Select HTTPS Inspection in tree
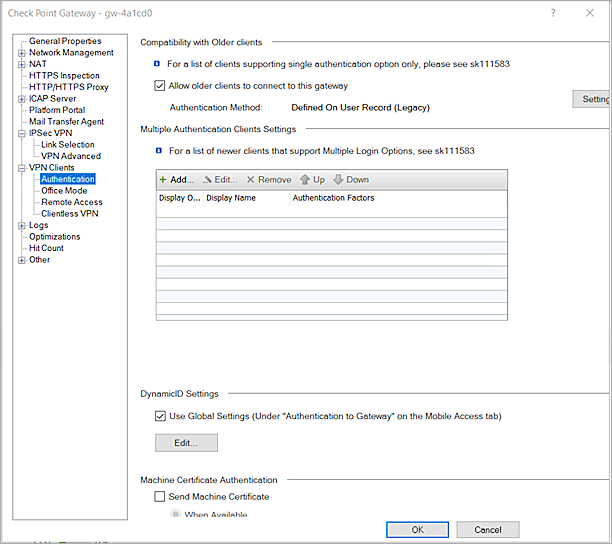This screenshot has width=612, height=544. pyautogui.click(x=64, y=75)
